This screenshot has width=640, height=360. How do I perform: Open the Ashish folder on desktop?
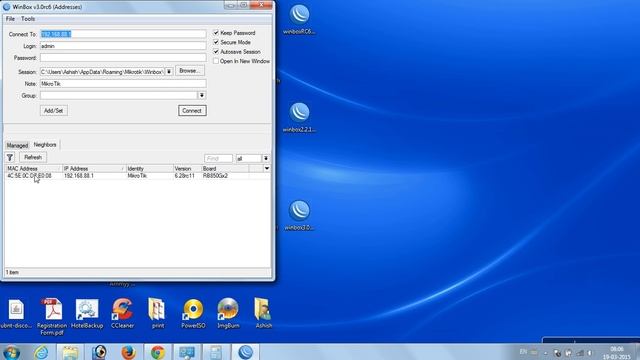pos(264,313)
